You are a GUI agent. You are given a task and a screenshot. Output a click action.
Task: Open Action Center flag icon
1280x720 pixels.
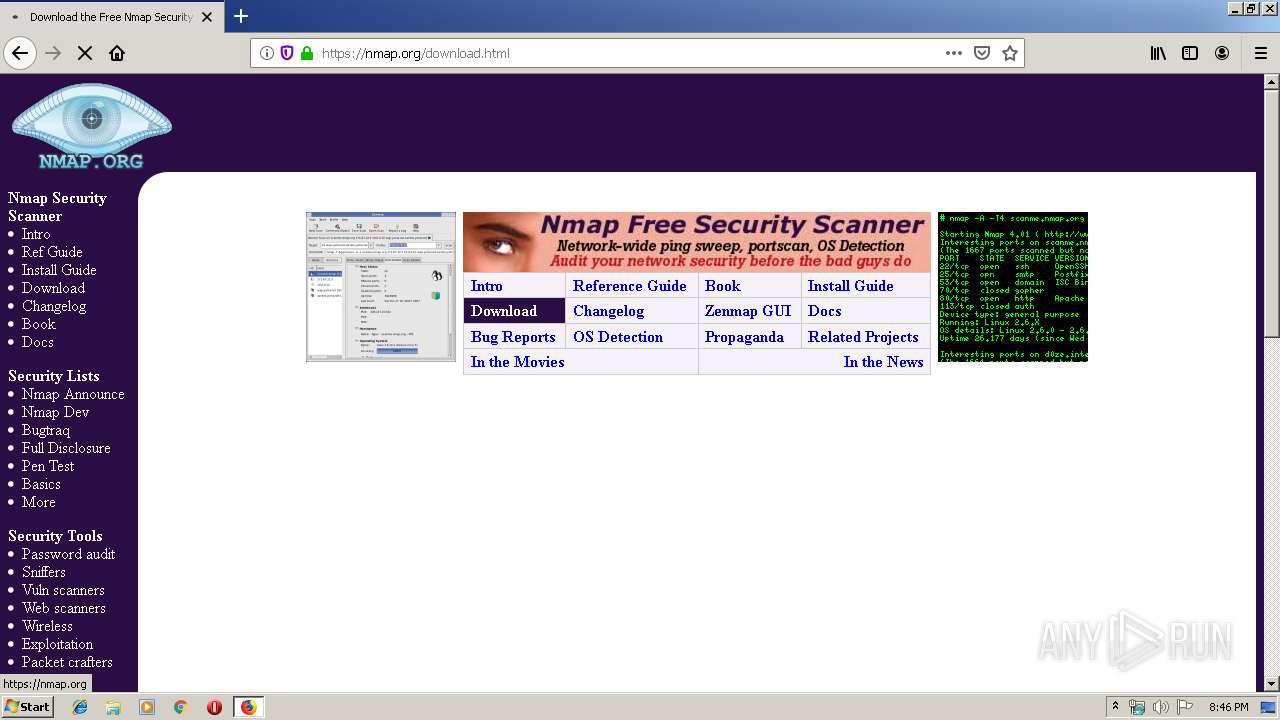(x=1185, y=707)
